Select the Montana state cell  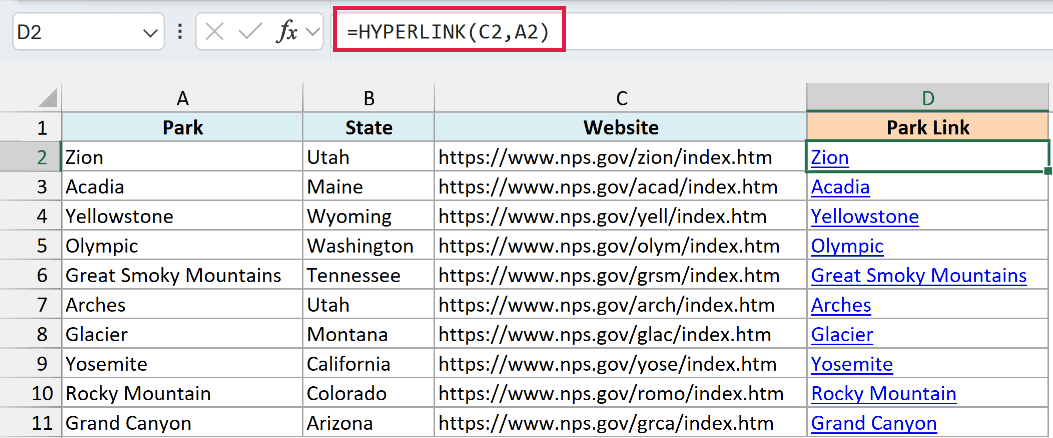pos(369,334)
